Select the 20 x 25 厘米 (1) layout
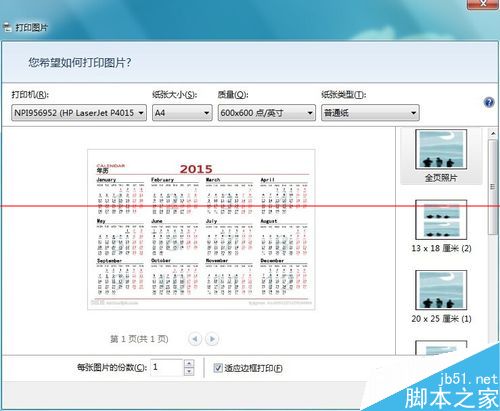The height and width of the screenshot is (411, 500). pos(441,297)
